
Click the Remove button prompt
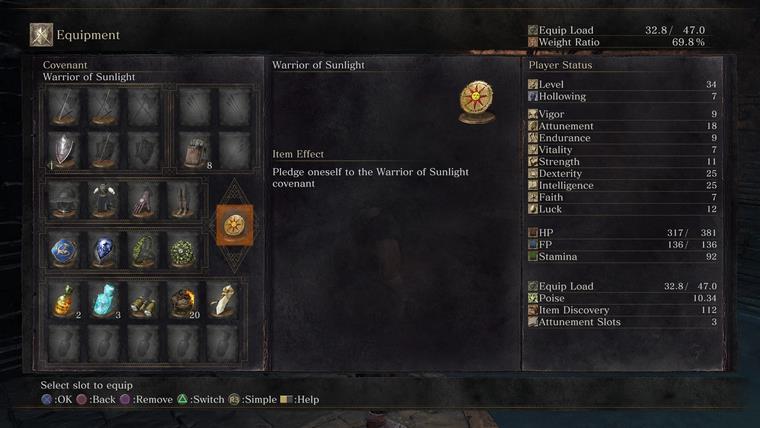146,399
